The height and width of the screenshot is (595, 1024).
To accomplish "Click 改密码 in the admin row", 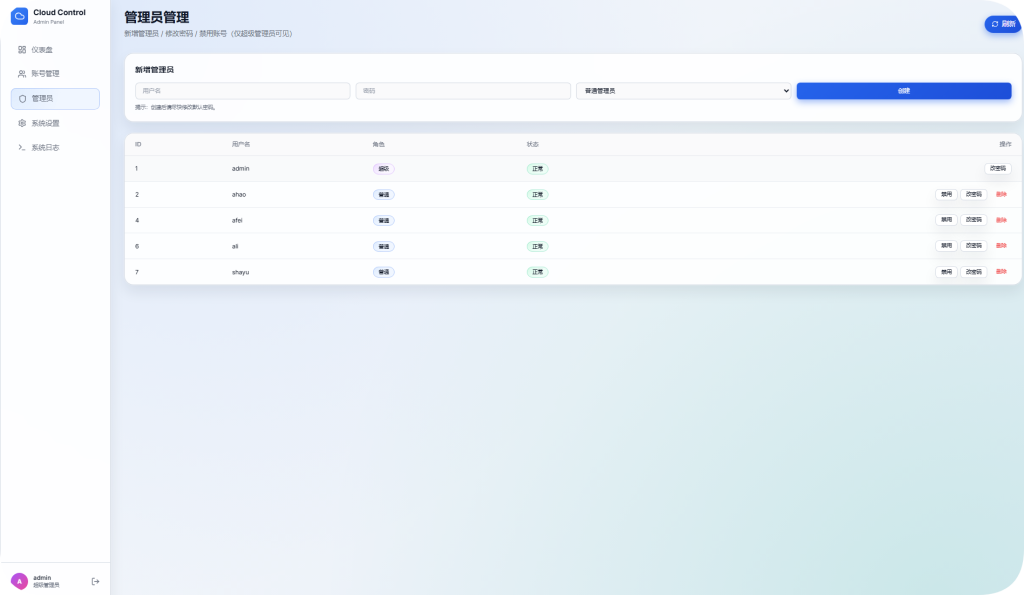I will [998, 169].
